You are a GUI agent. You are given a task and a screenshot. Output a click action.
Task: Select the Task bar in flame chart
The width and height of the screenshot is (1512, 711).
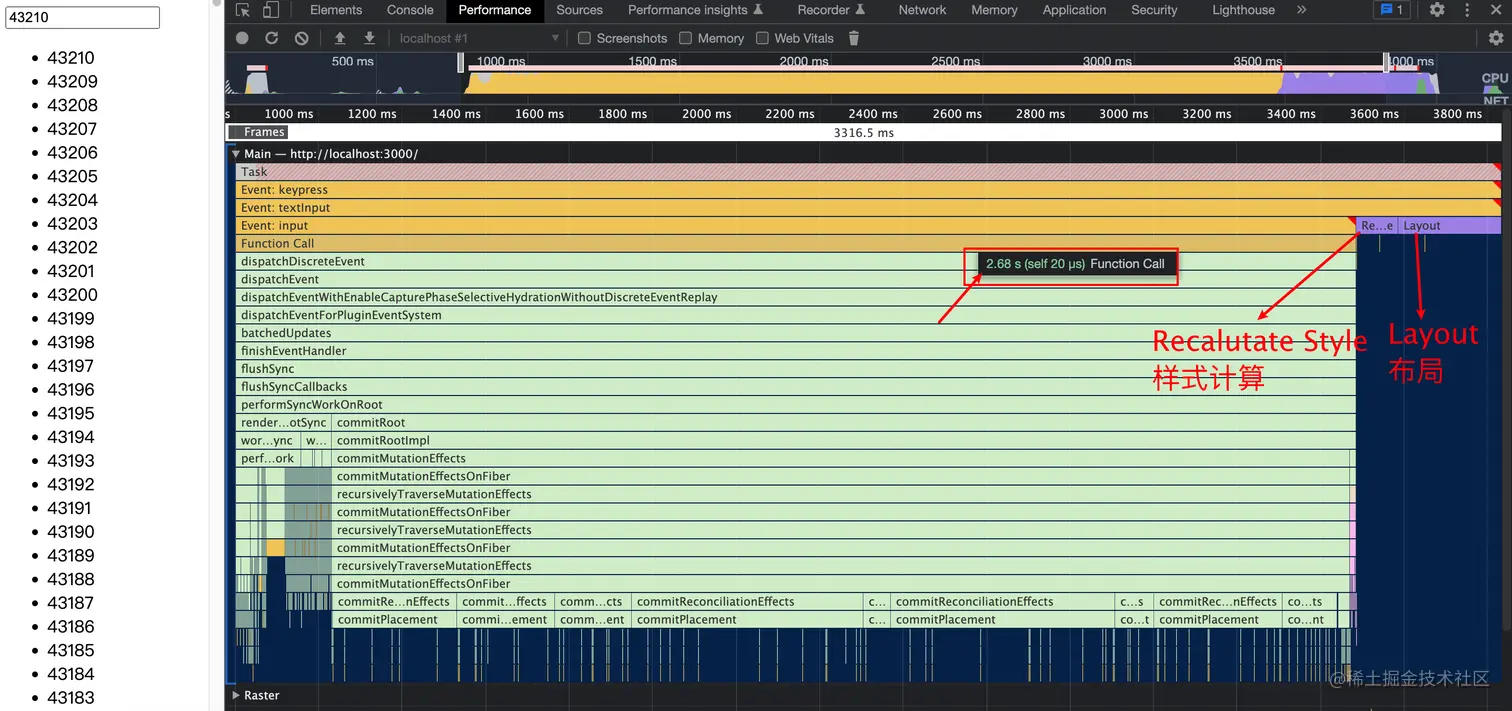869,172
